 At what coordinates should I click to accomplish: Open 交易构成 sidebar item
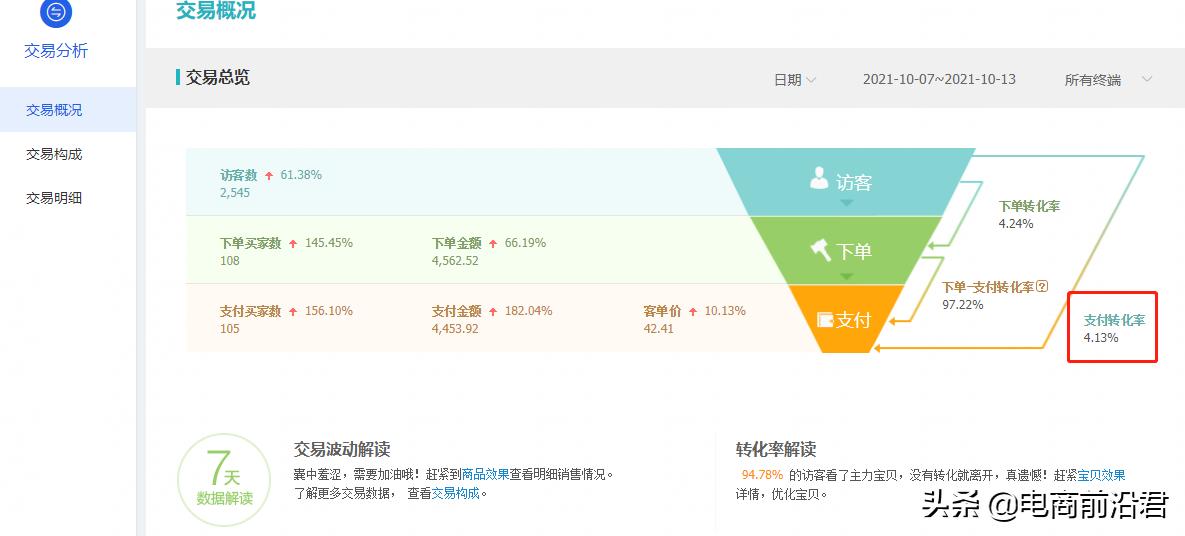pyautogui.click(x=54, y=154)
